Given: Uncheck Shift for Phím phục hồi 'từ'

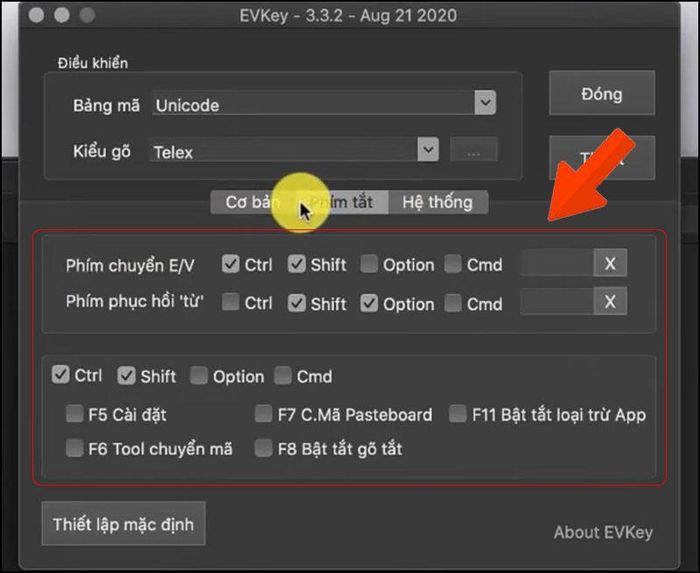Looking at the screenshot, I should (x=296, y=303).
